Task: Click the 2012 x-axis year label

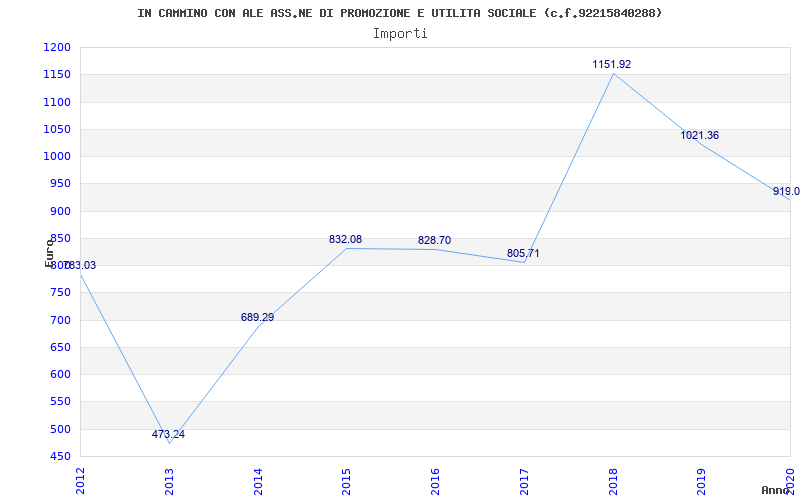Action: (x=80, y=481)
